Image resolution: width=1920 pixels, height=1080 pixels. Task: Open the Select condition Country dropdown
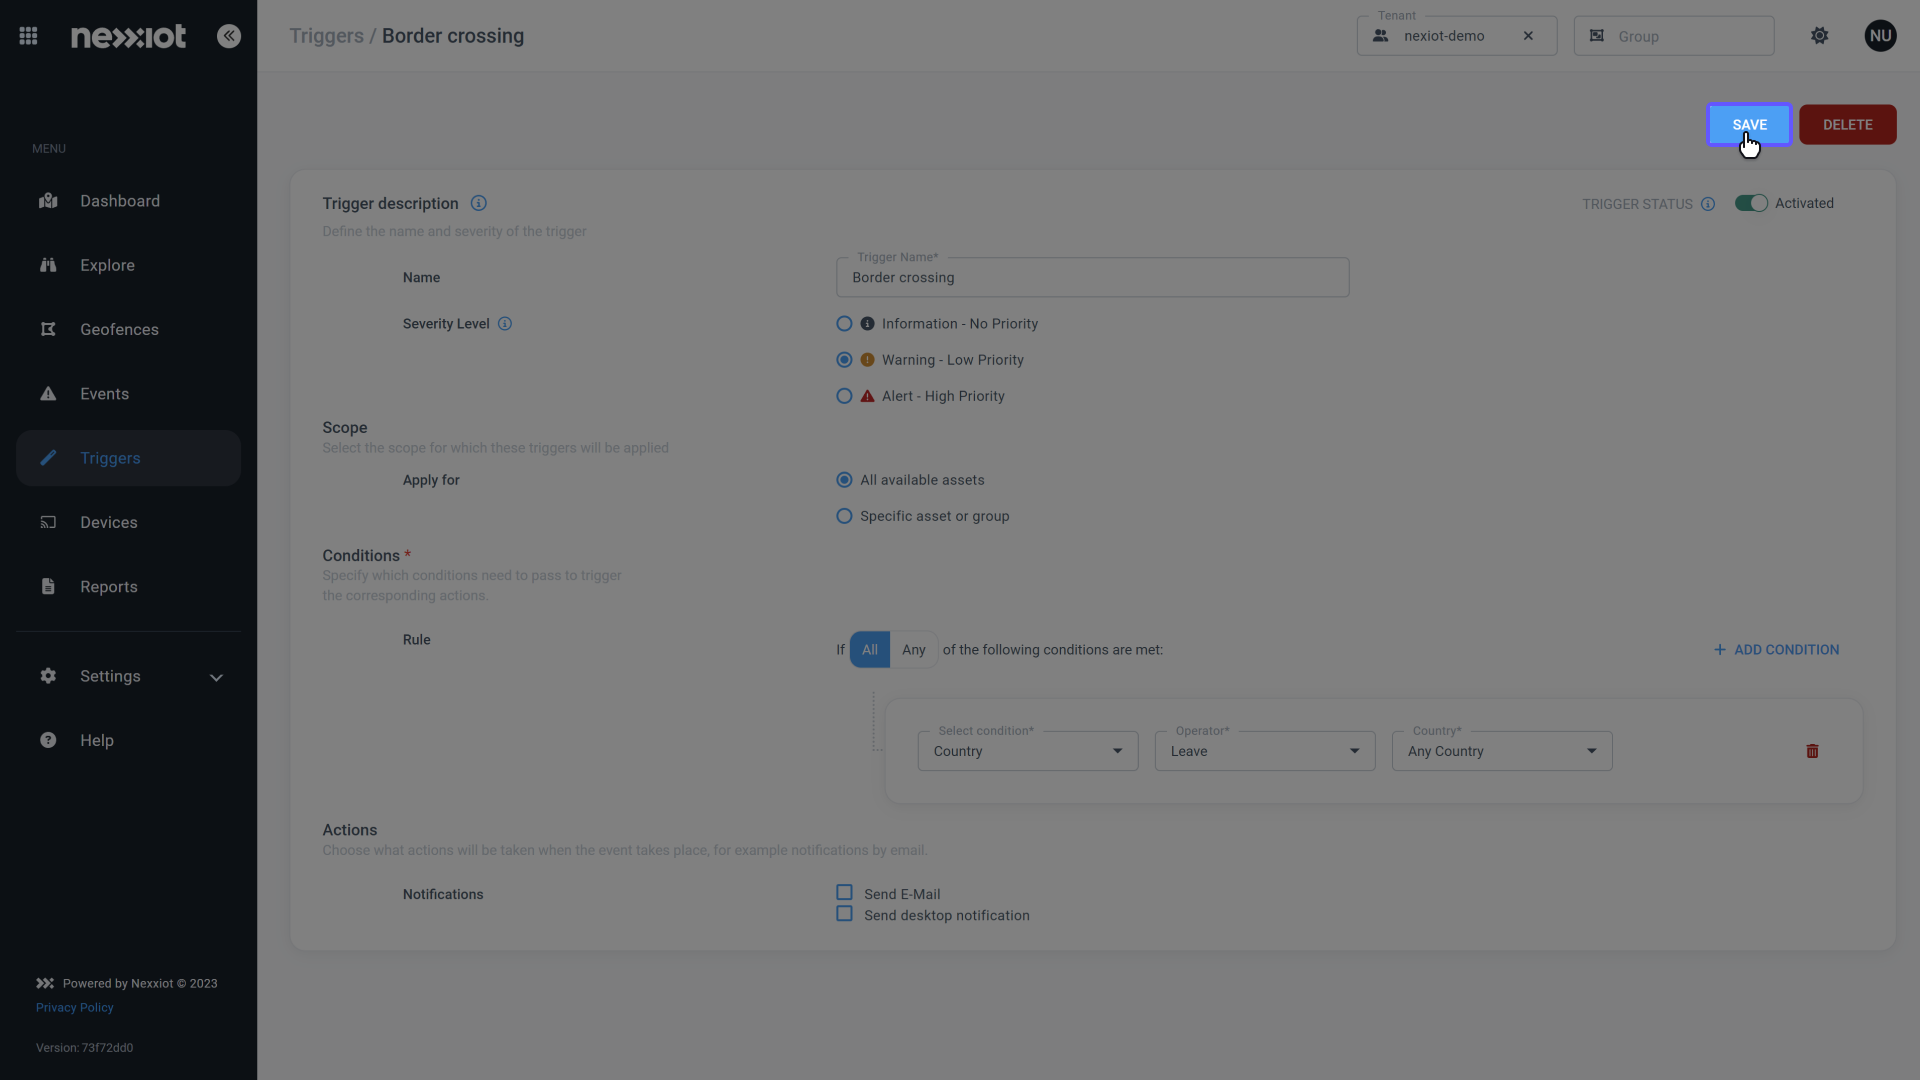[x=1028, y=751]
